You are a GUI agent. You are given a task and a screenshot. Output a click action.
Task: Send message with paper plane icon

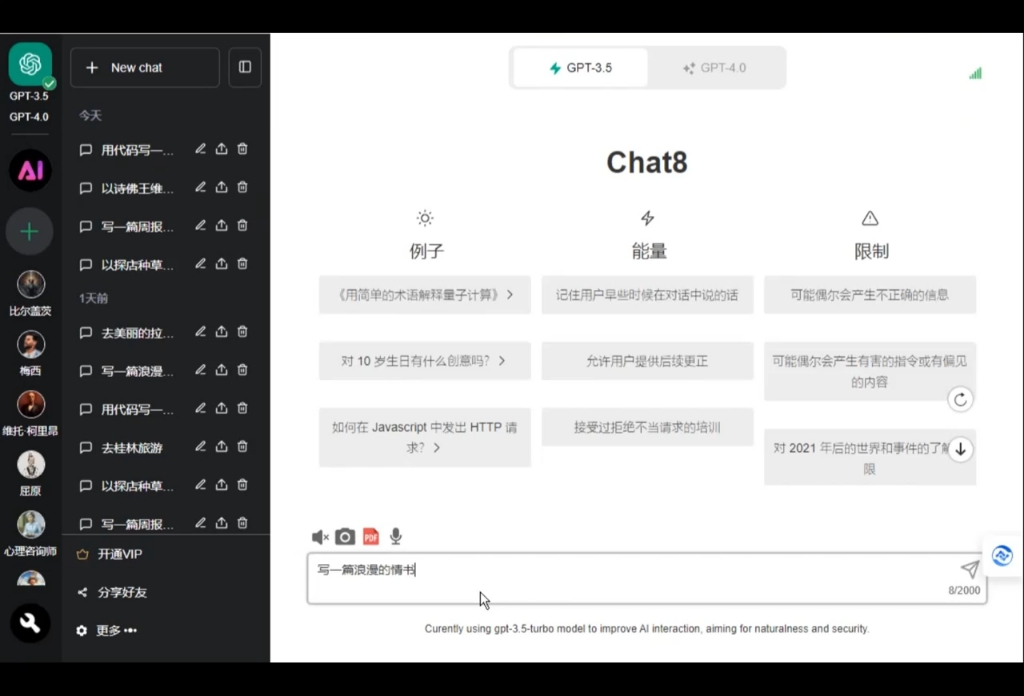pos(970,569)
